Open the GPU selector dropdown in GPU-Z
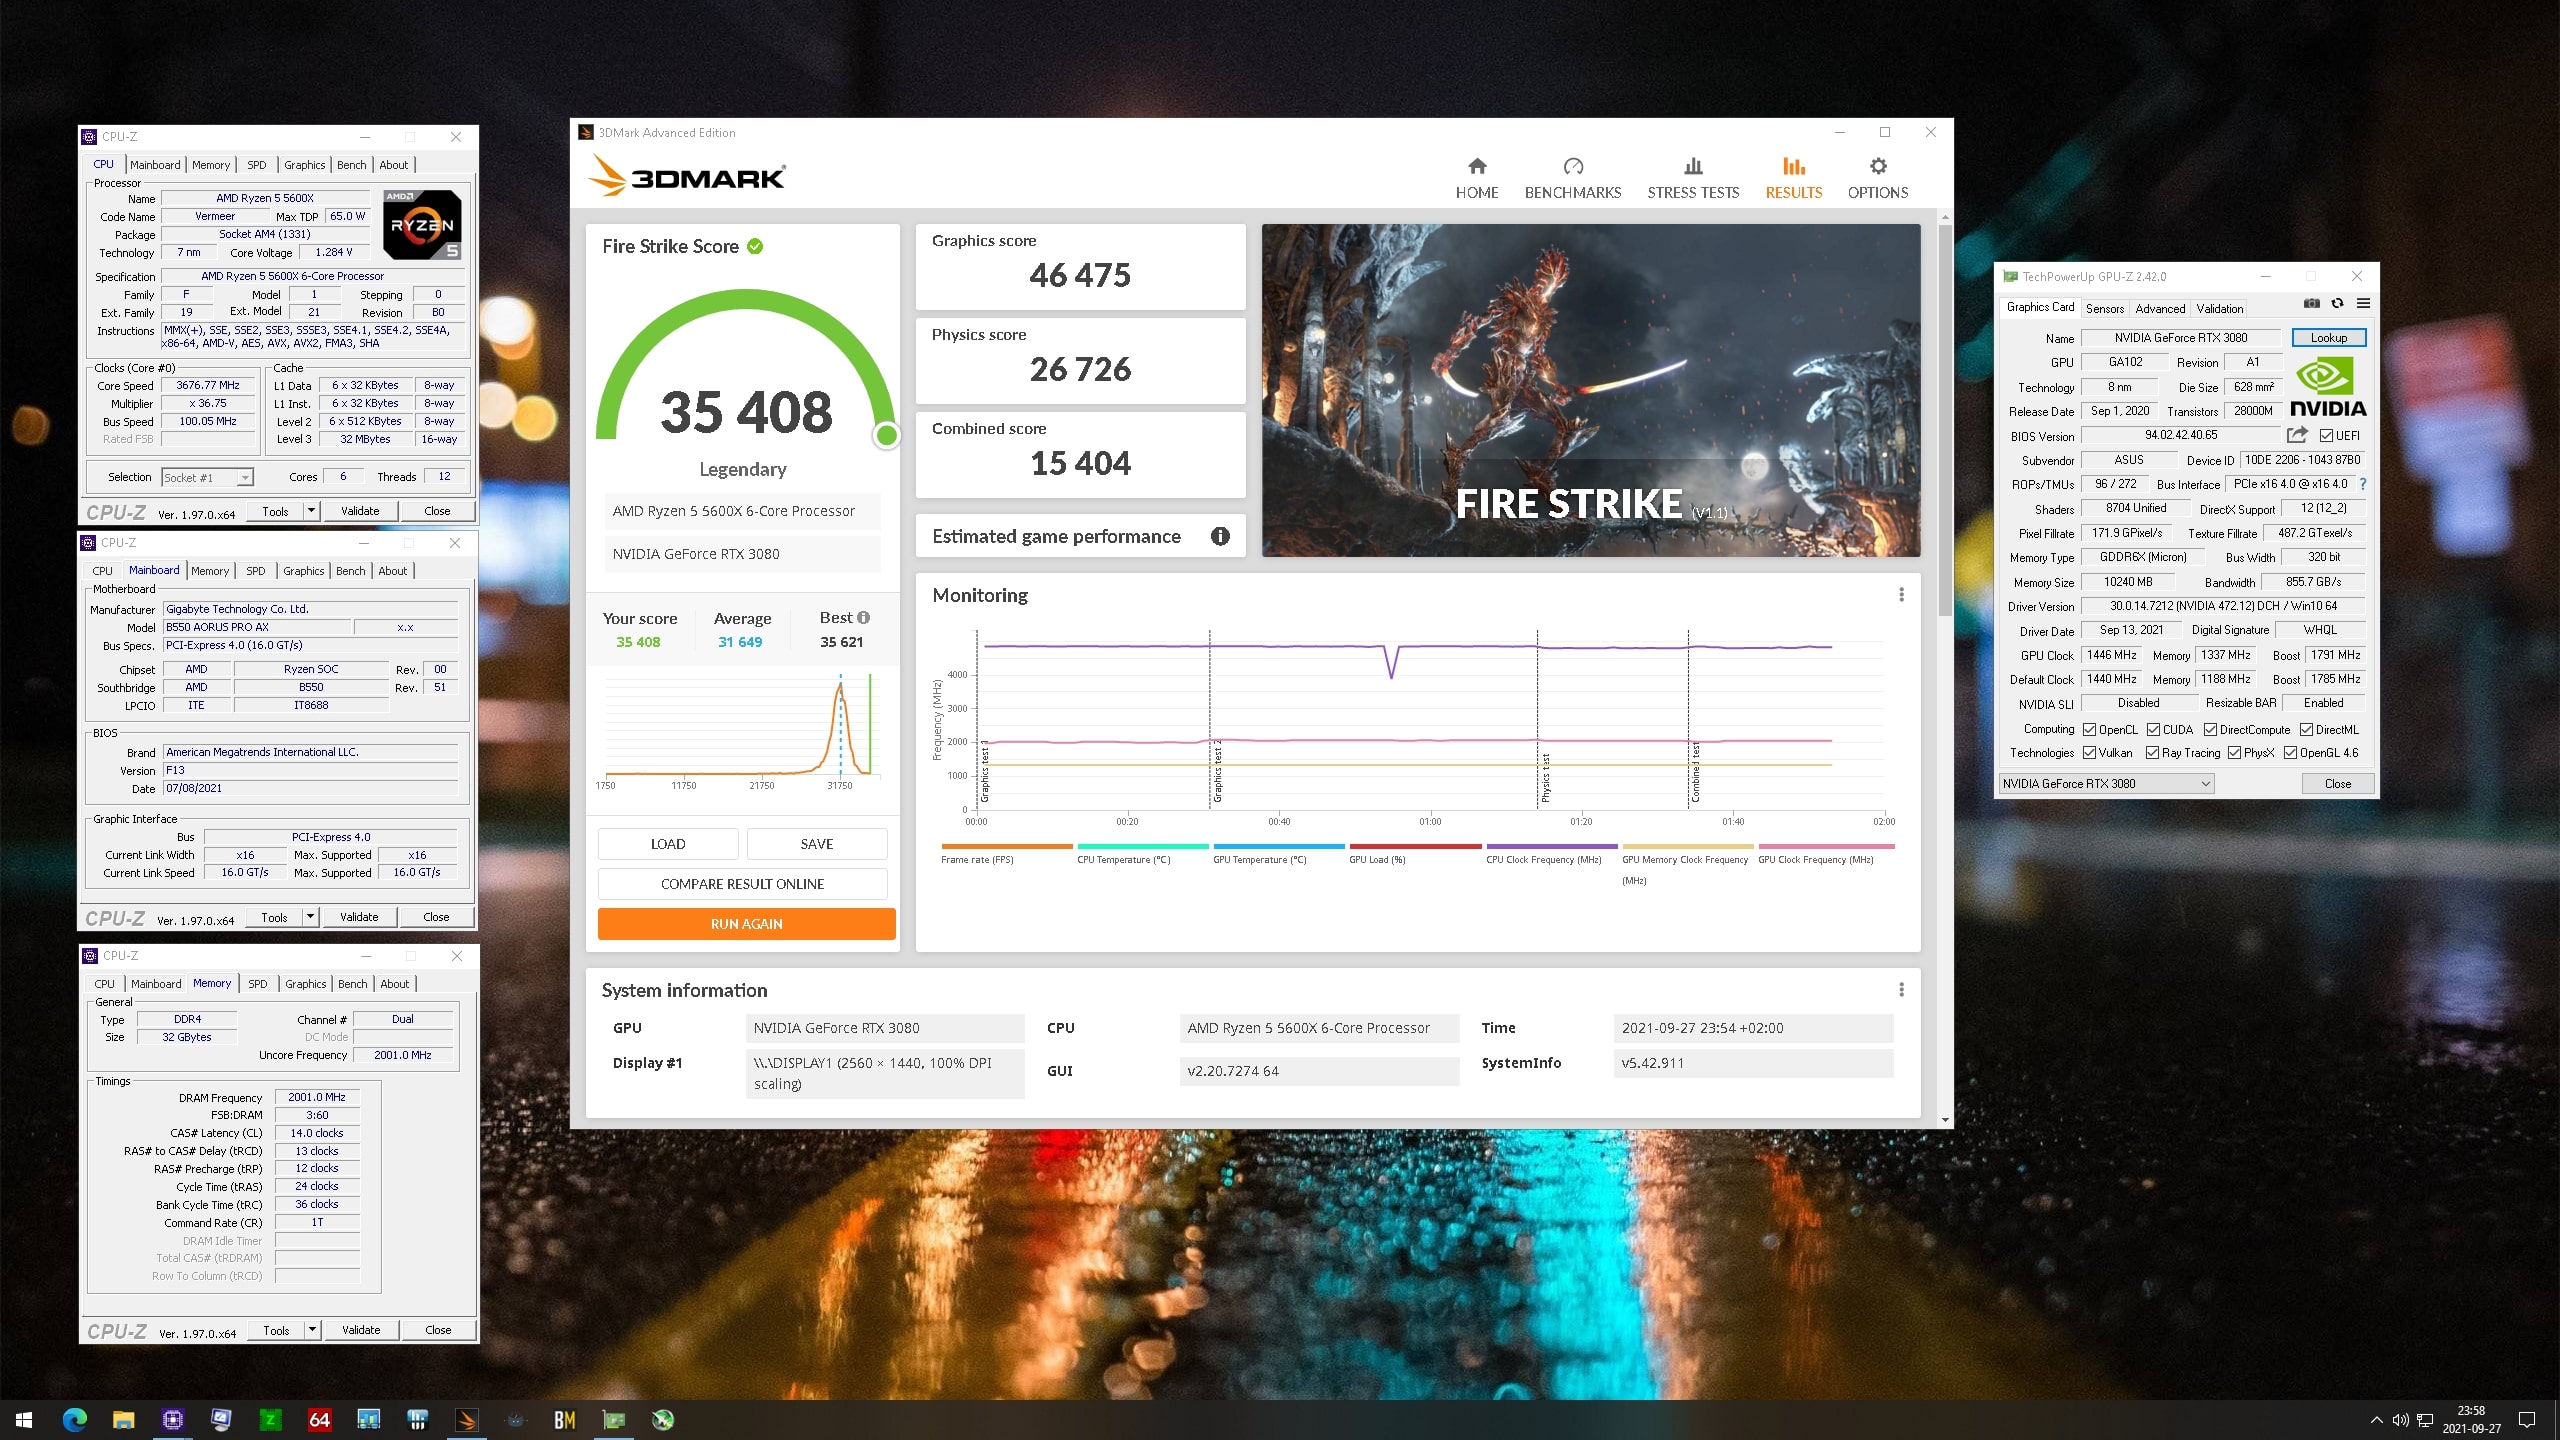Viewport: 2560px width, 1440px height. point(2106,784)
